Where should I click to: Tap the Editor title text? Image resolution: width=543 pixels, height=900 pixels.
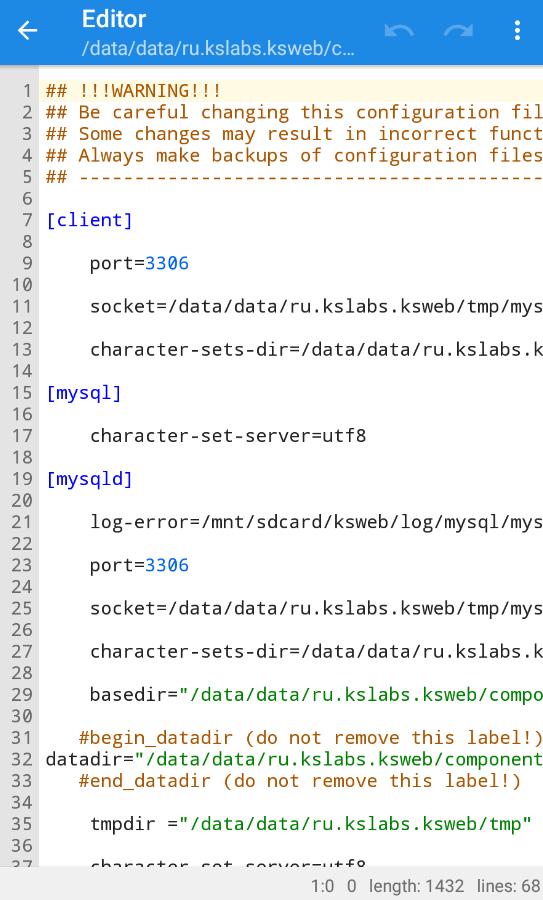(x=114, y=19)
